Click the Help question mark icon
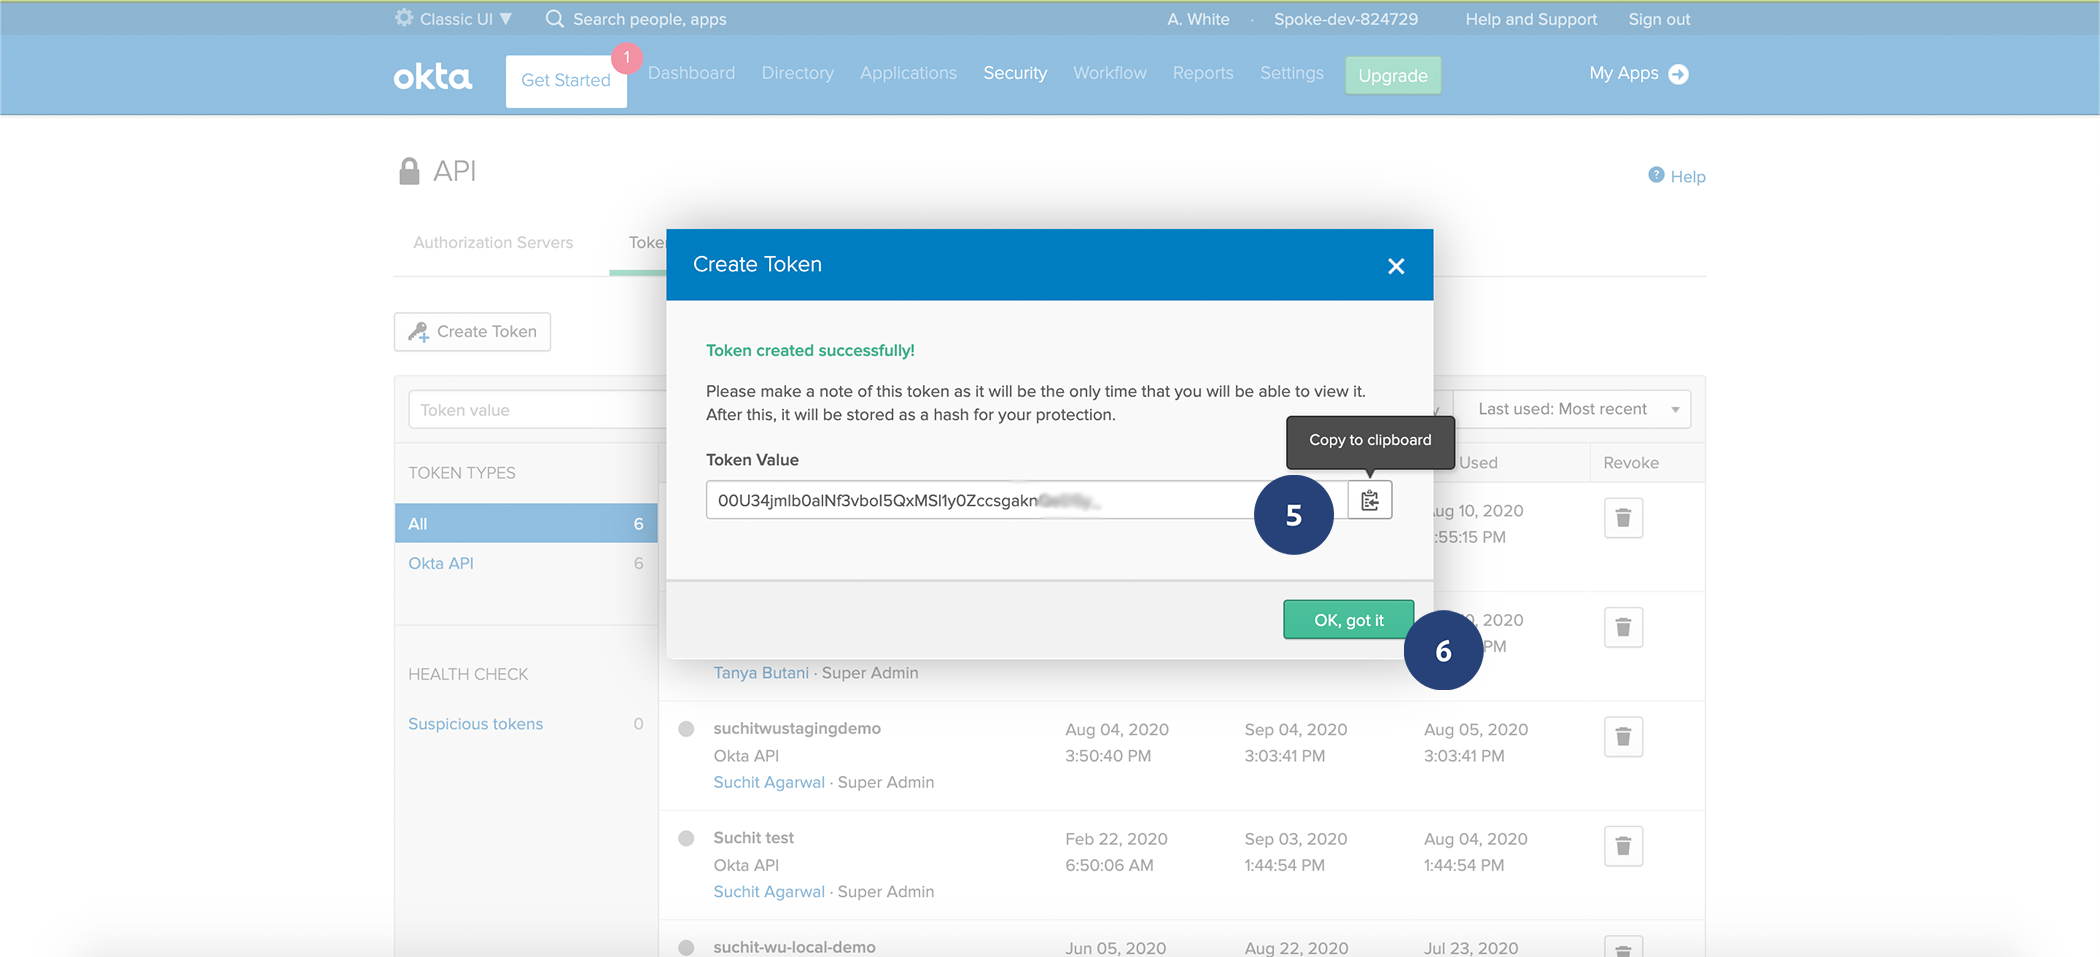The image size is (2100, 957). pos(1656,175)
